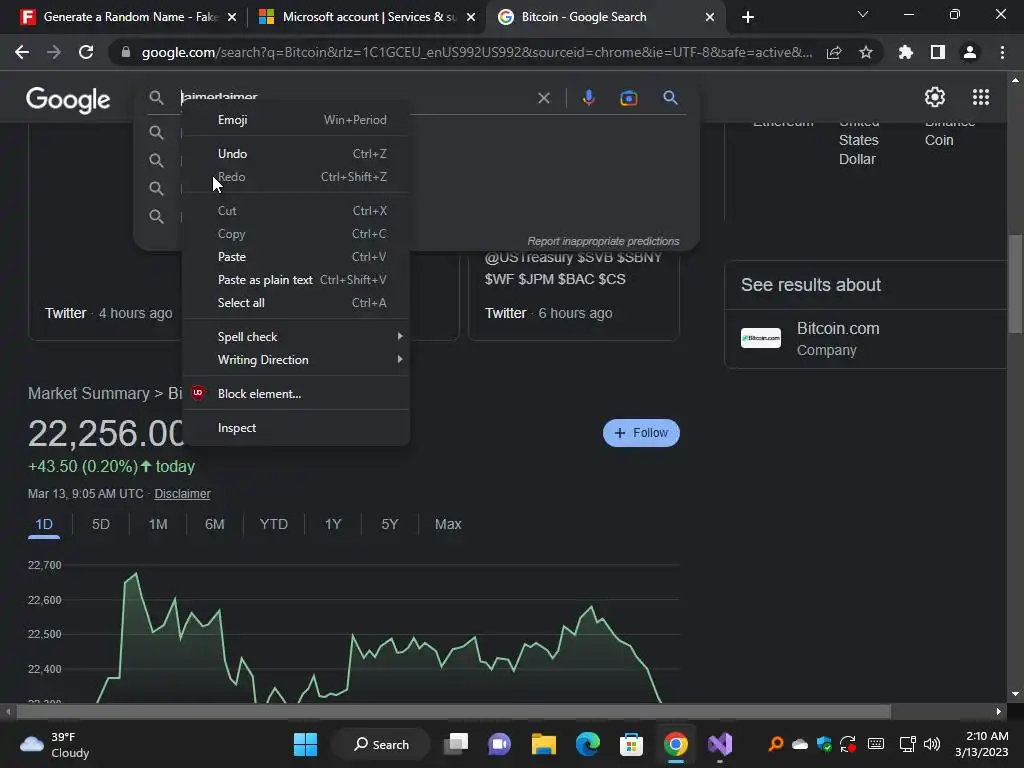This screenshot has height=768, width=1024.
Task: Open the Chrome profile avatar
Action: (x=969, y=52)
